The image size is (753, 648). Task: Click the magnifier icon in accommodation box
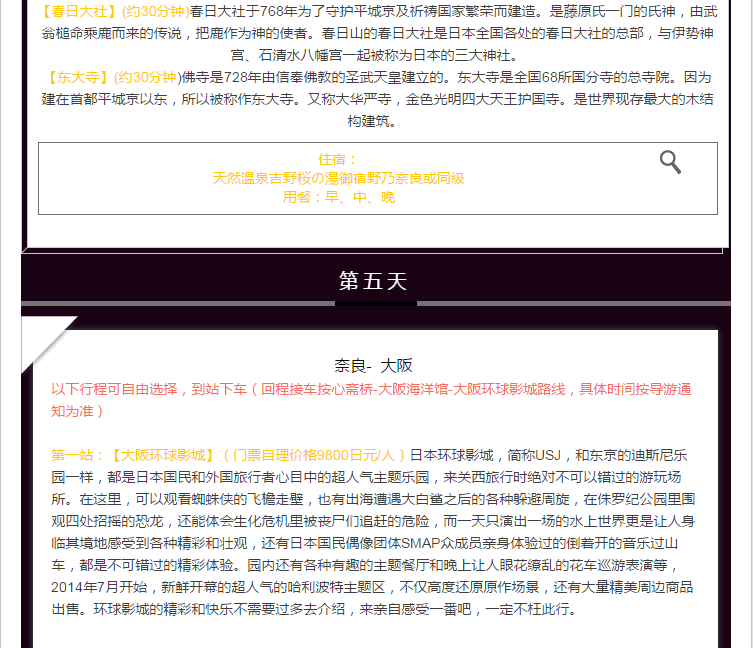pos(670,162)
